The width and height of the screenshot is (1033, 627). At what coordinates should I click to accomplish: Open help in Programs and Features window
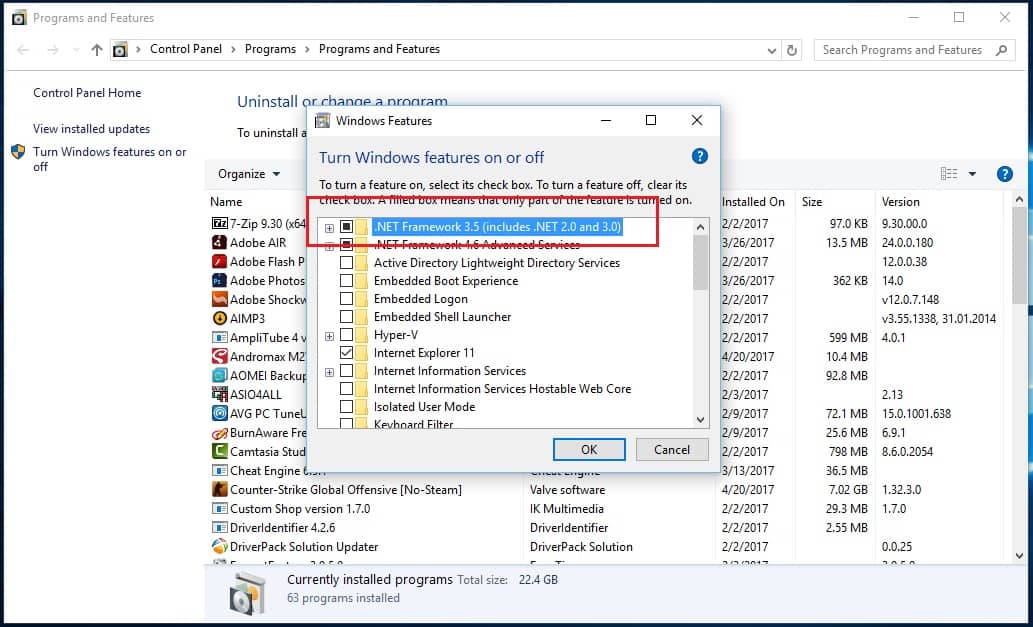coord(1005,174)
